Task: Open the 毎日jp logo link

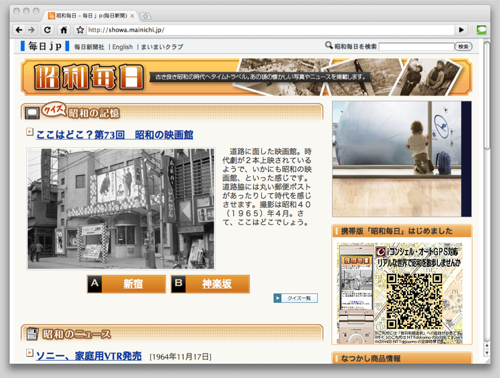Action: click(x=45, y=46)
